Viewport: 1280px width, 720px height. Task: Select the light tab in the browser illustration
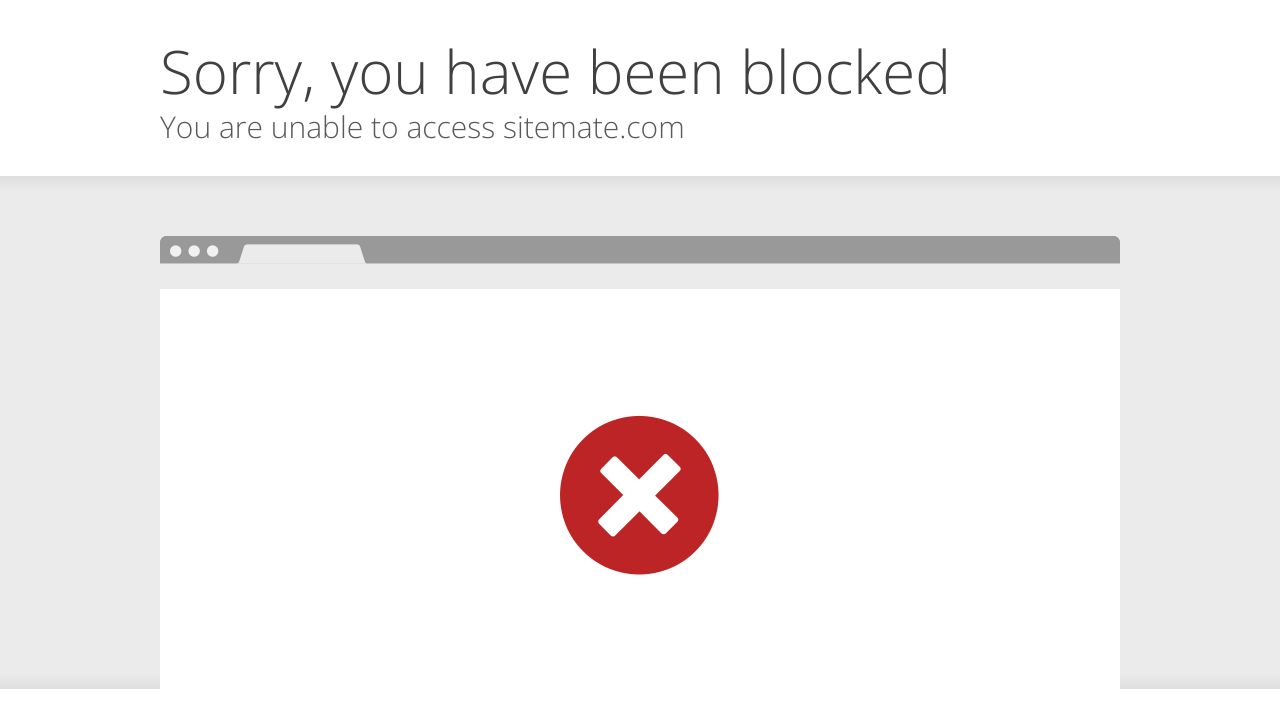click(301, 254)
